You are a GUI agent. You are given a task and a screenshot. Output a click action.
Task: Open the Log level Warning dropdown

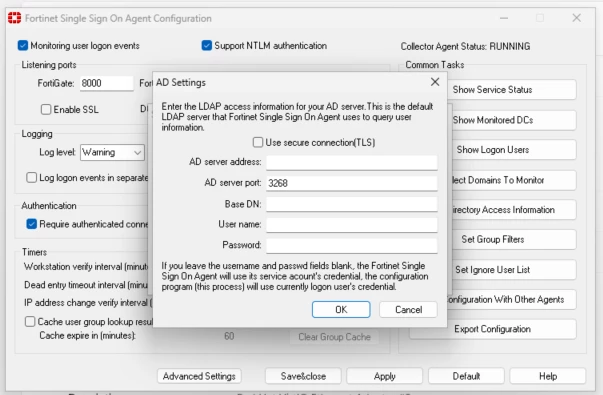click(112, 152)
